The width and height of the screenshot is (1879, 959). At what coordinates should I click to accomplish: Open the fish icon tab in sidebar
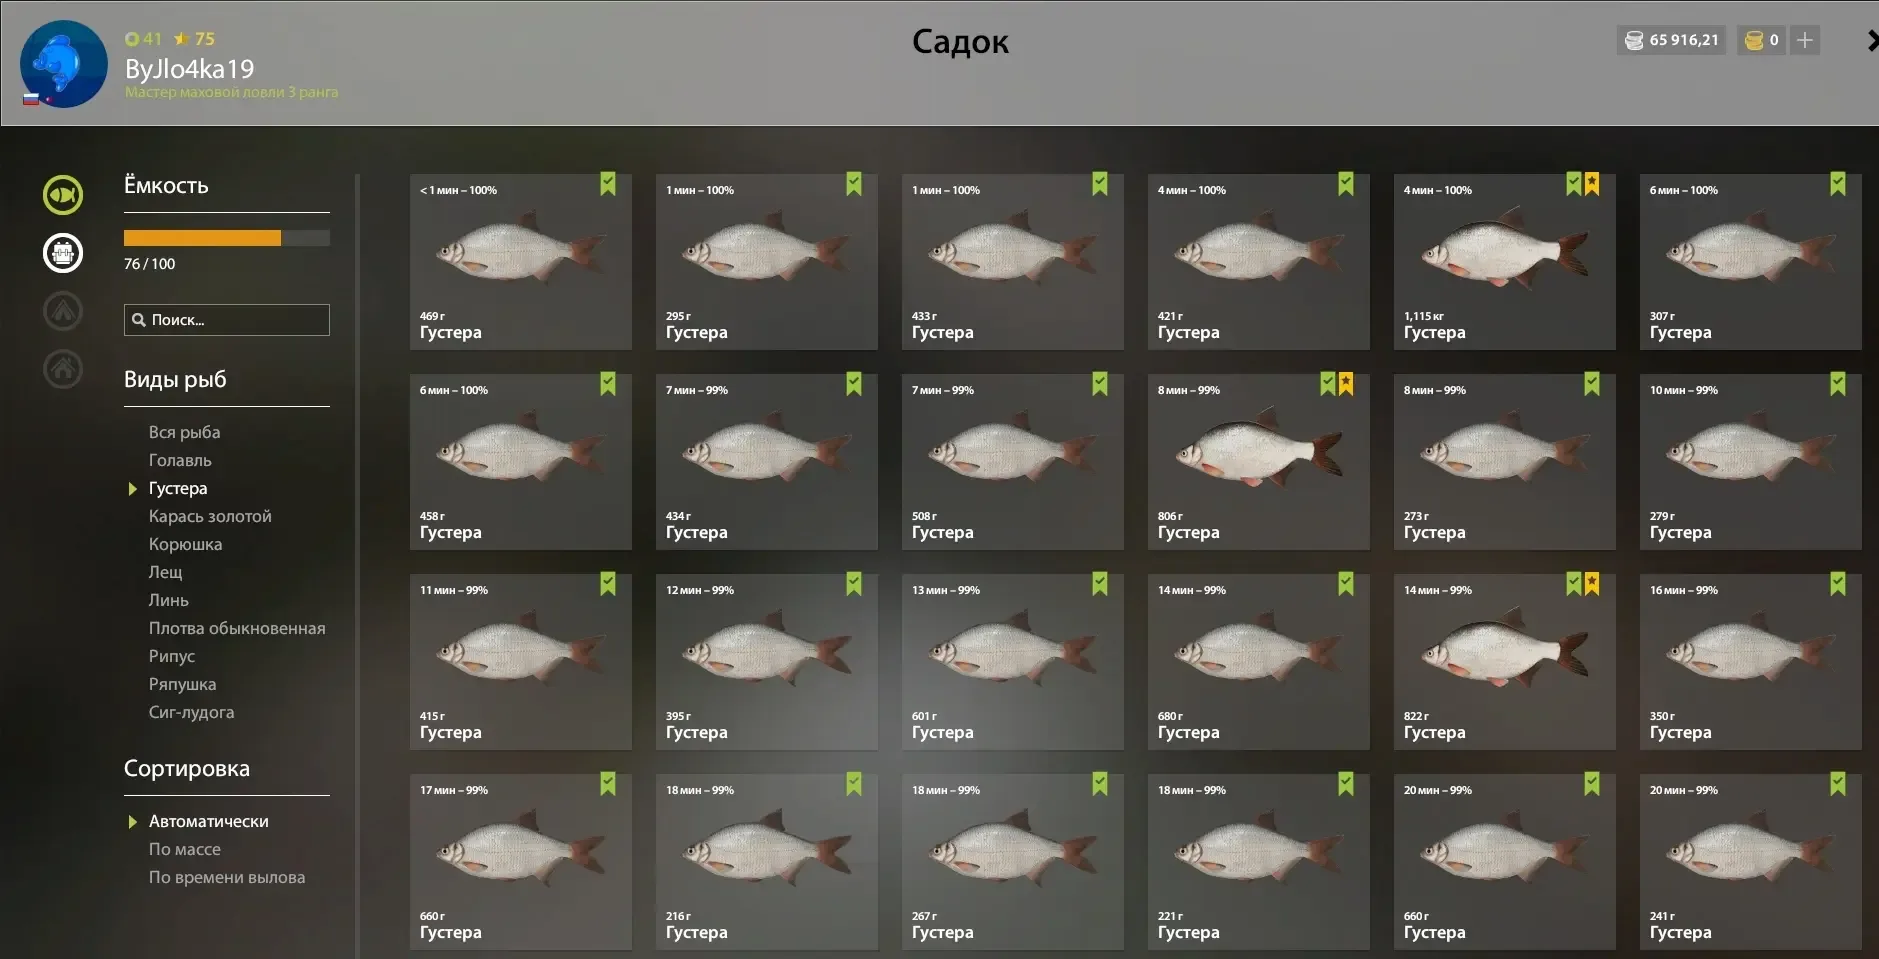63,195
